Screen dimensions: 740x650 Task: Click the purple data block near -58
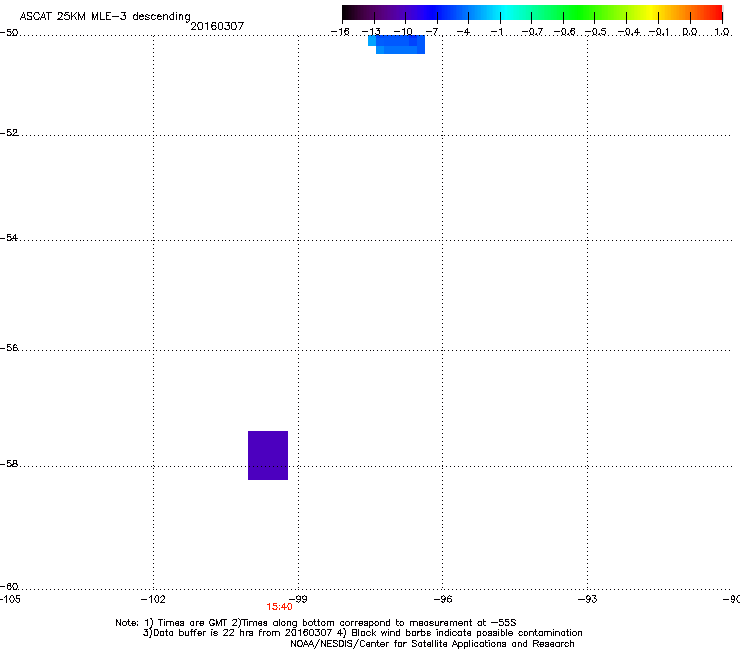[268, 455]
